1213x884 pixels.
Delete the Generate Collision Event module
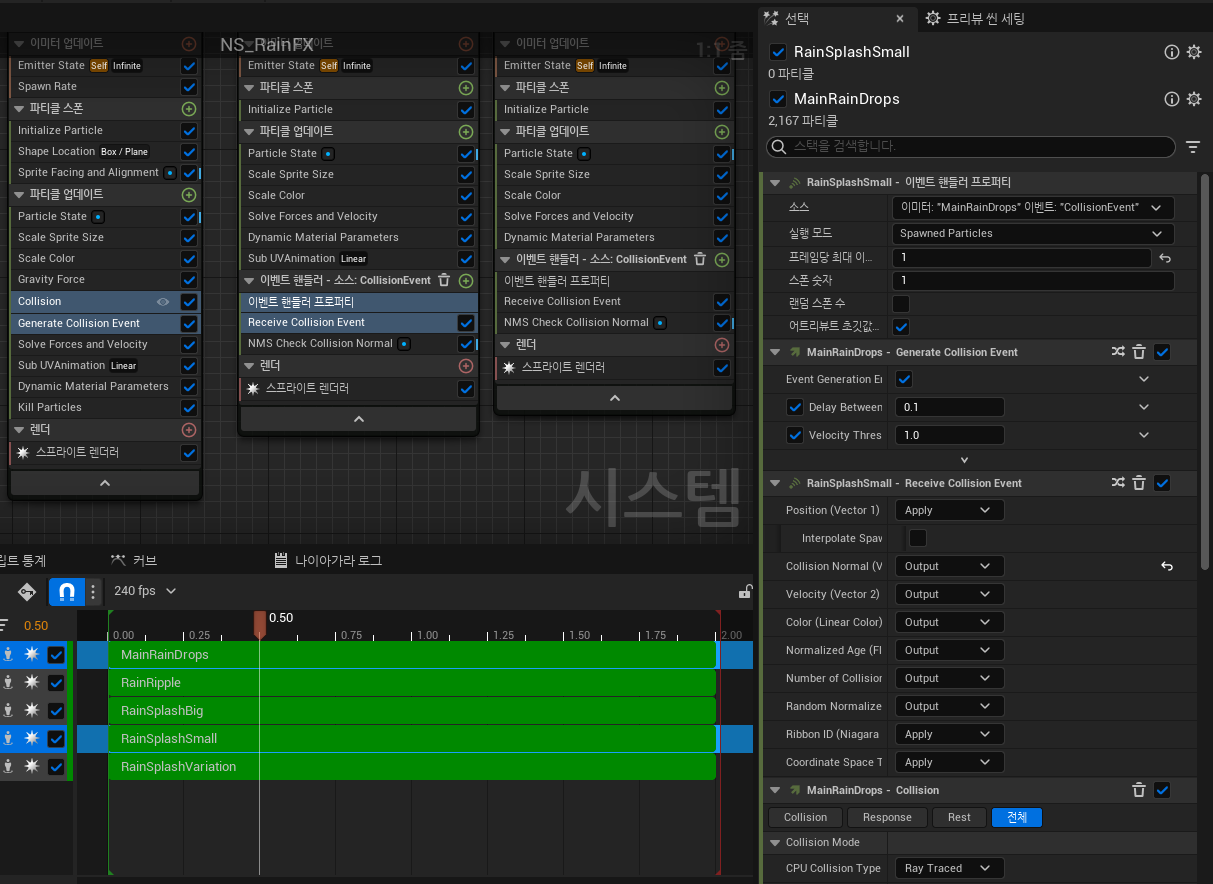click(x=1138, y=352)
